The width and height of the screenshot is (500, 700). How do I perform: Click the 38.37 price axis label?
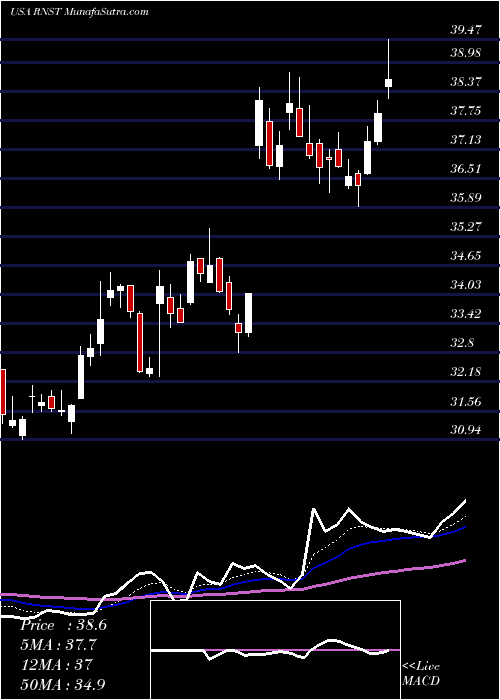(466, 82)
